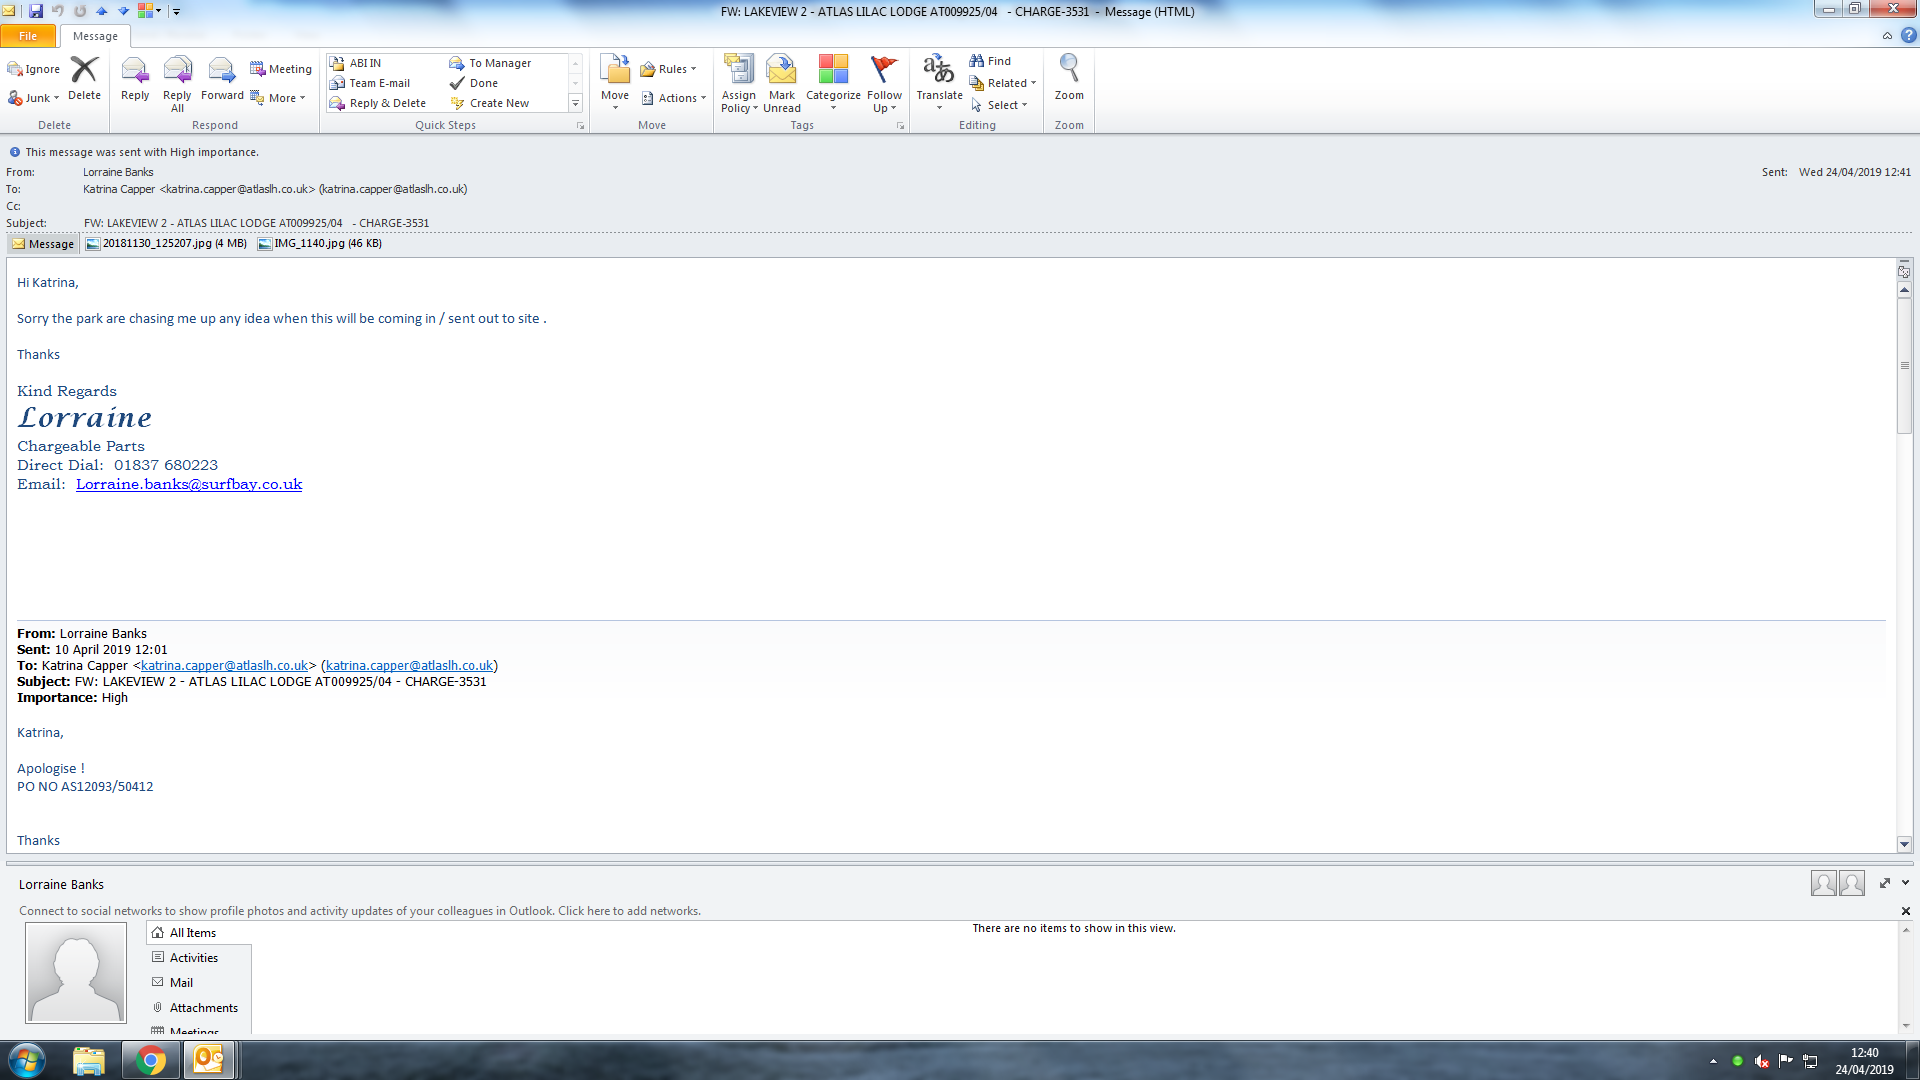Forward this message
This screenshot has height=1080, width=1920.
pyautogui.click(x=222, y=77)
